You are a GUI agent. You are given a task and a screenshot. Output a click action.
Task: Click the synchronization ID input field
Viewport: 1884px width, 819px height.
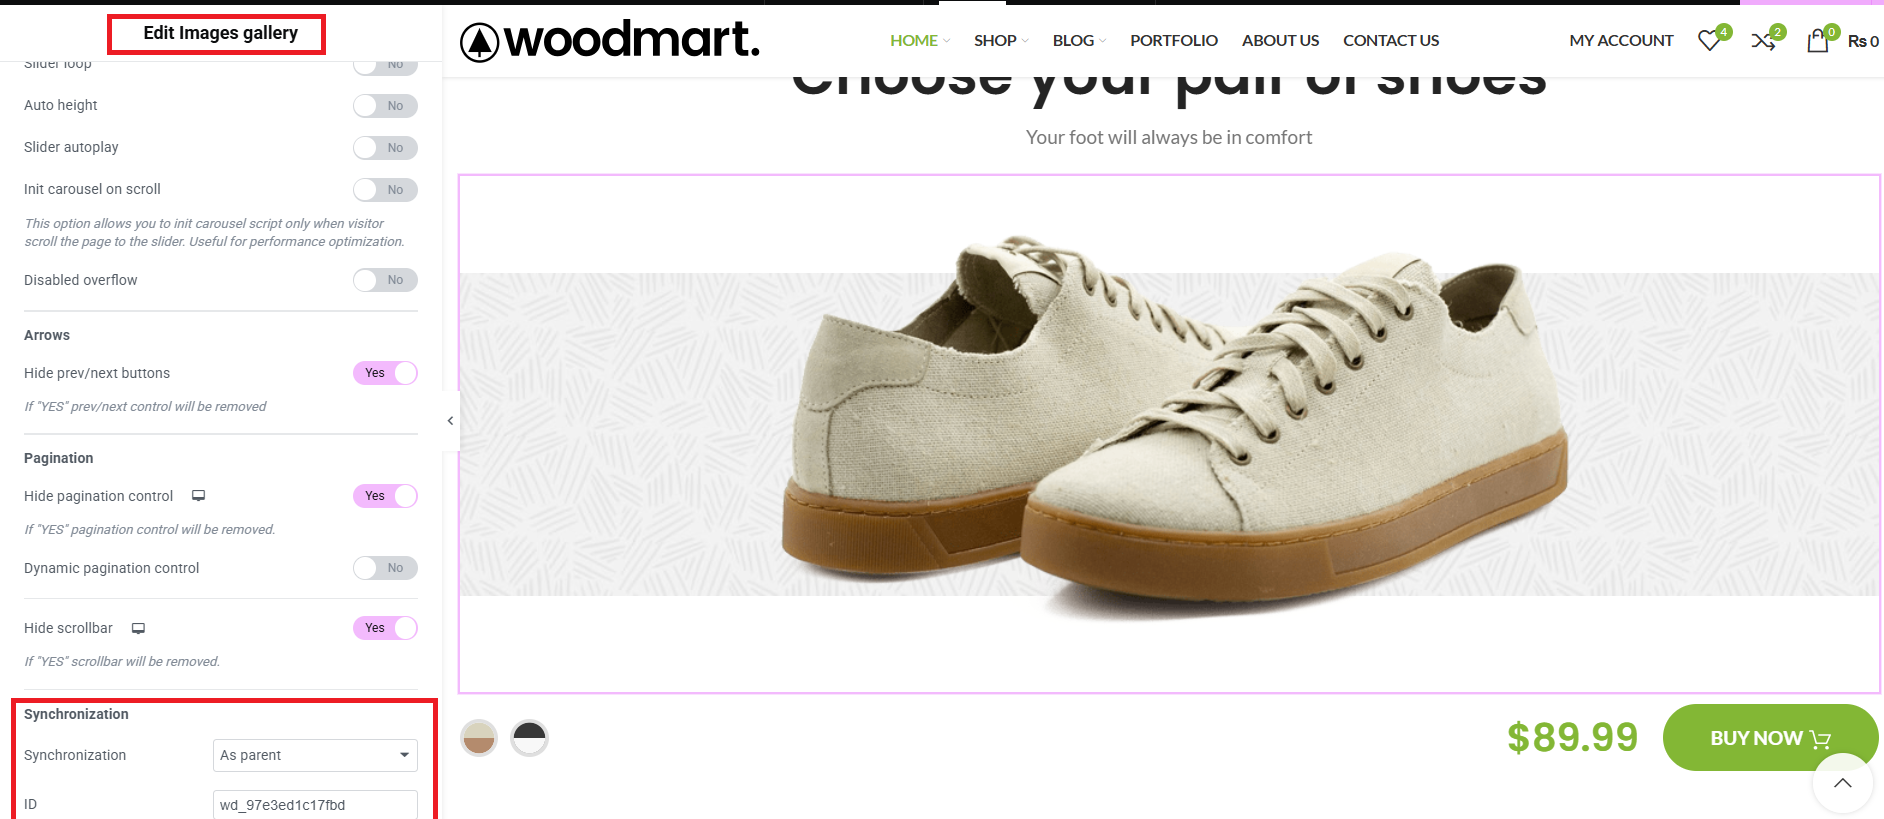pos(315,804)
